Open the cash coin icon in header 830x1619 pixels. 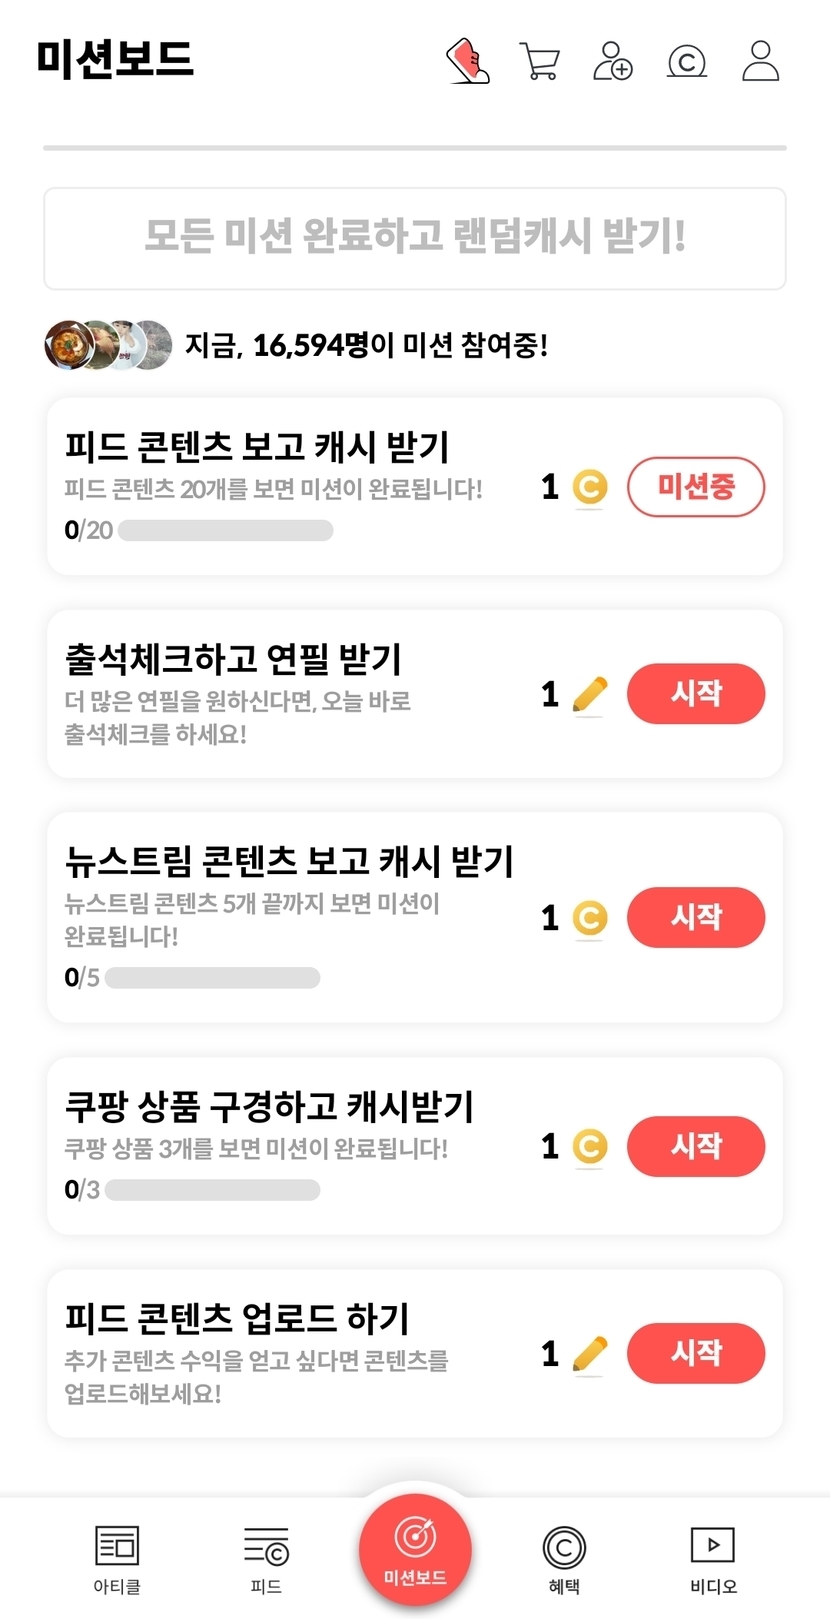pos(687,61)
